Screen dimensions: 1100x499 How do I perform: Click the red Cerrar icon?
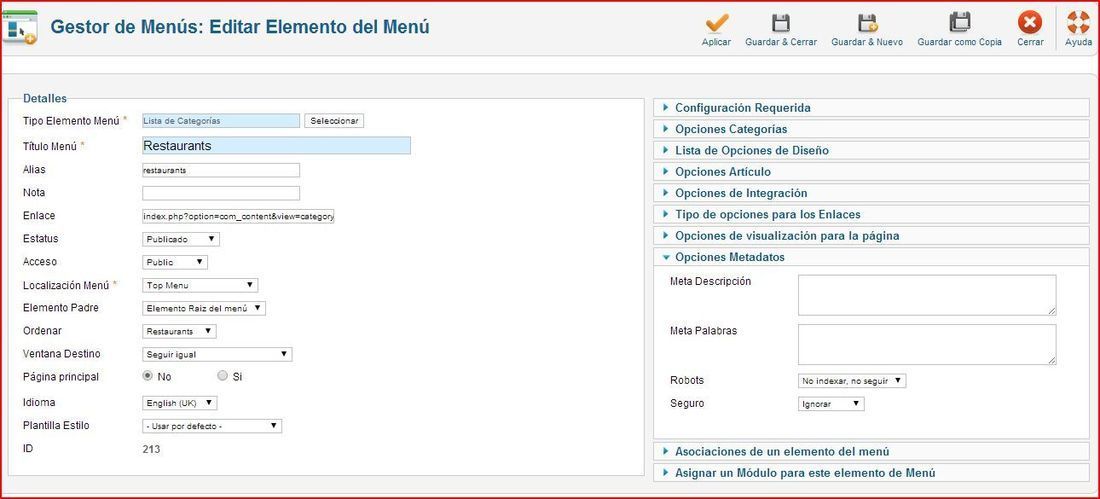[x=1030, y=23]
